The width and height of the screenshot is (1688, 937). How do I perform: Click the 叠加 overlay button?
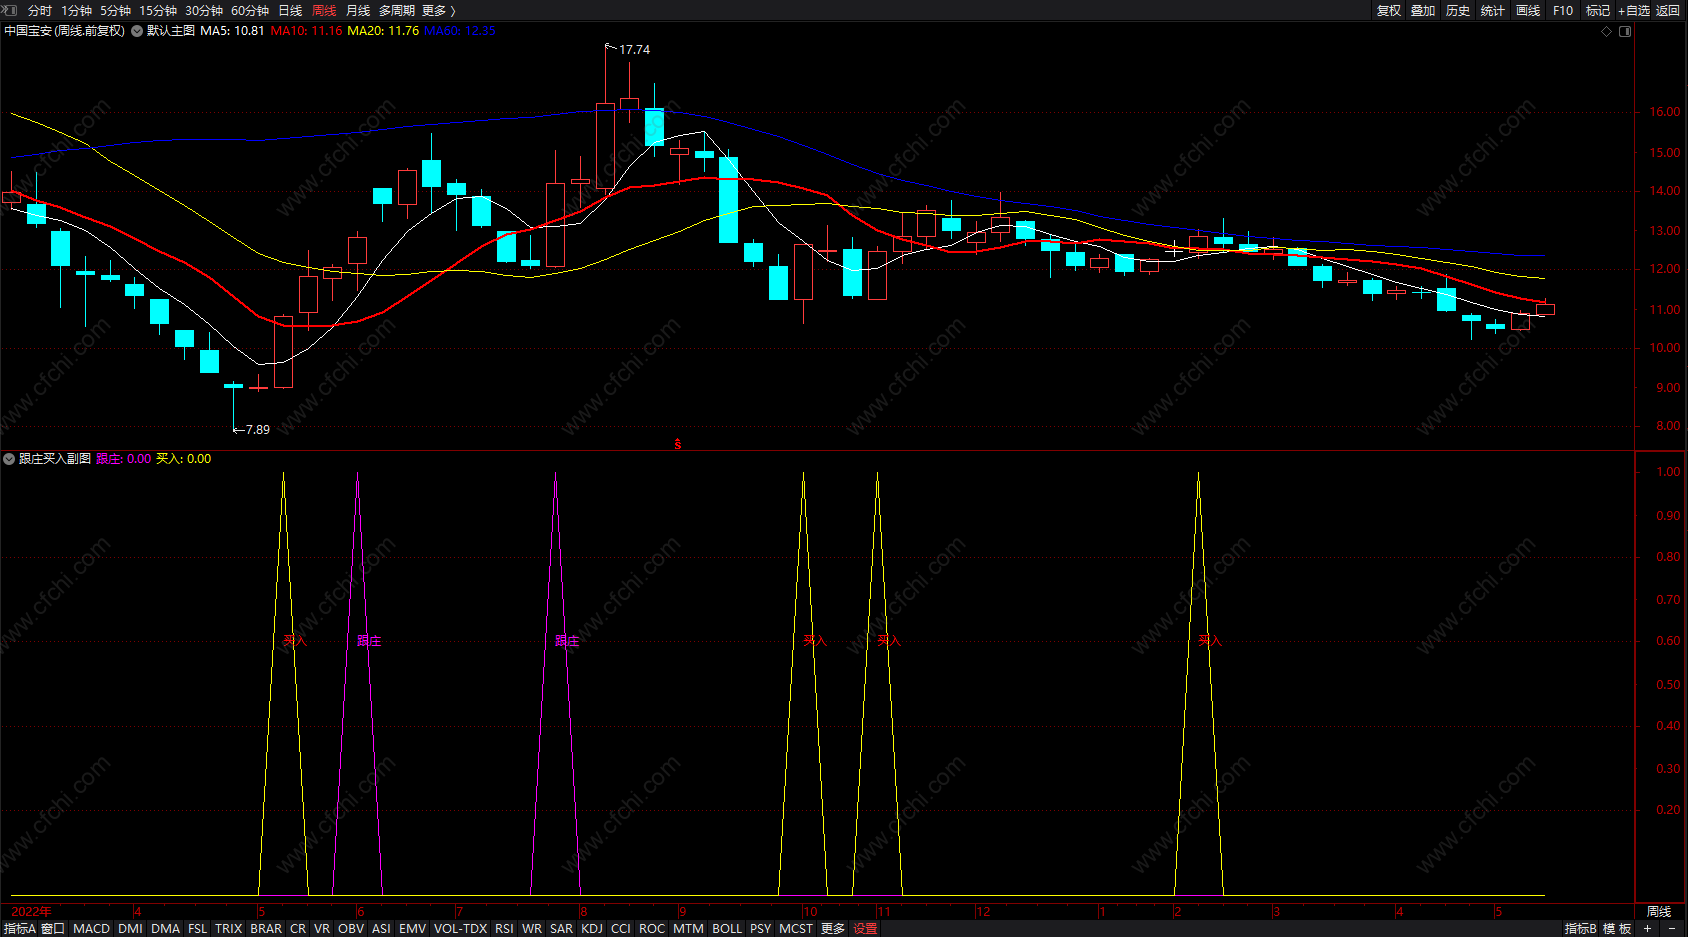point(1423,10)
